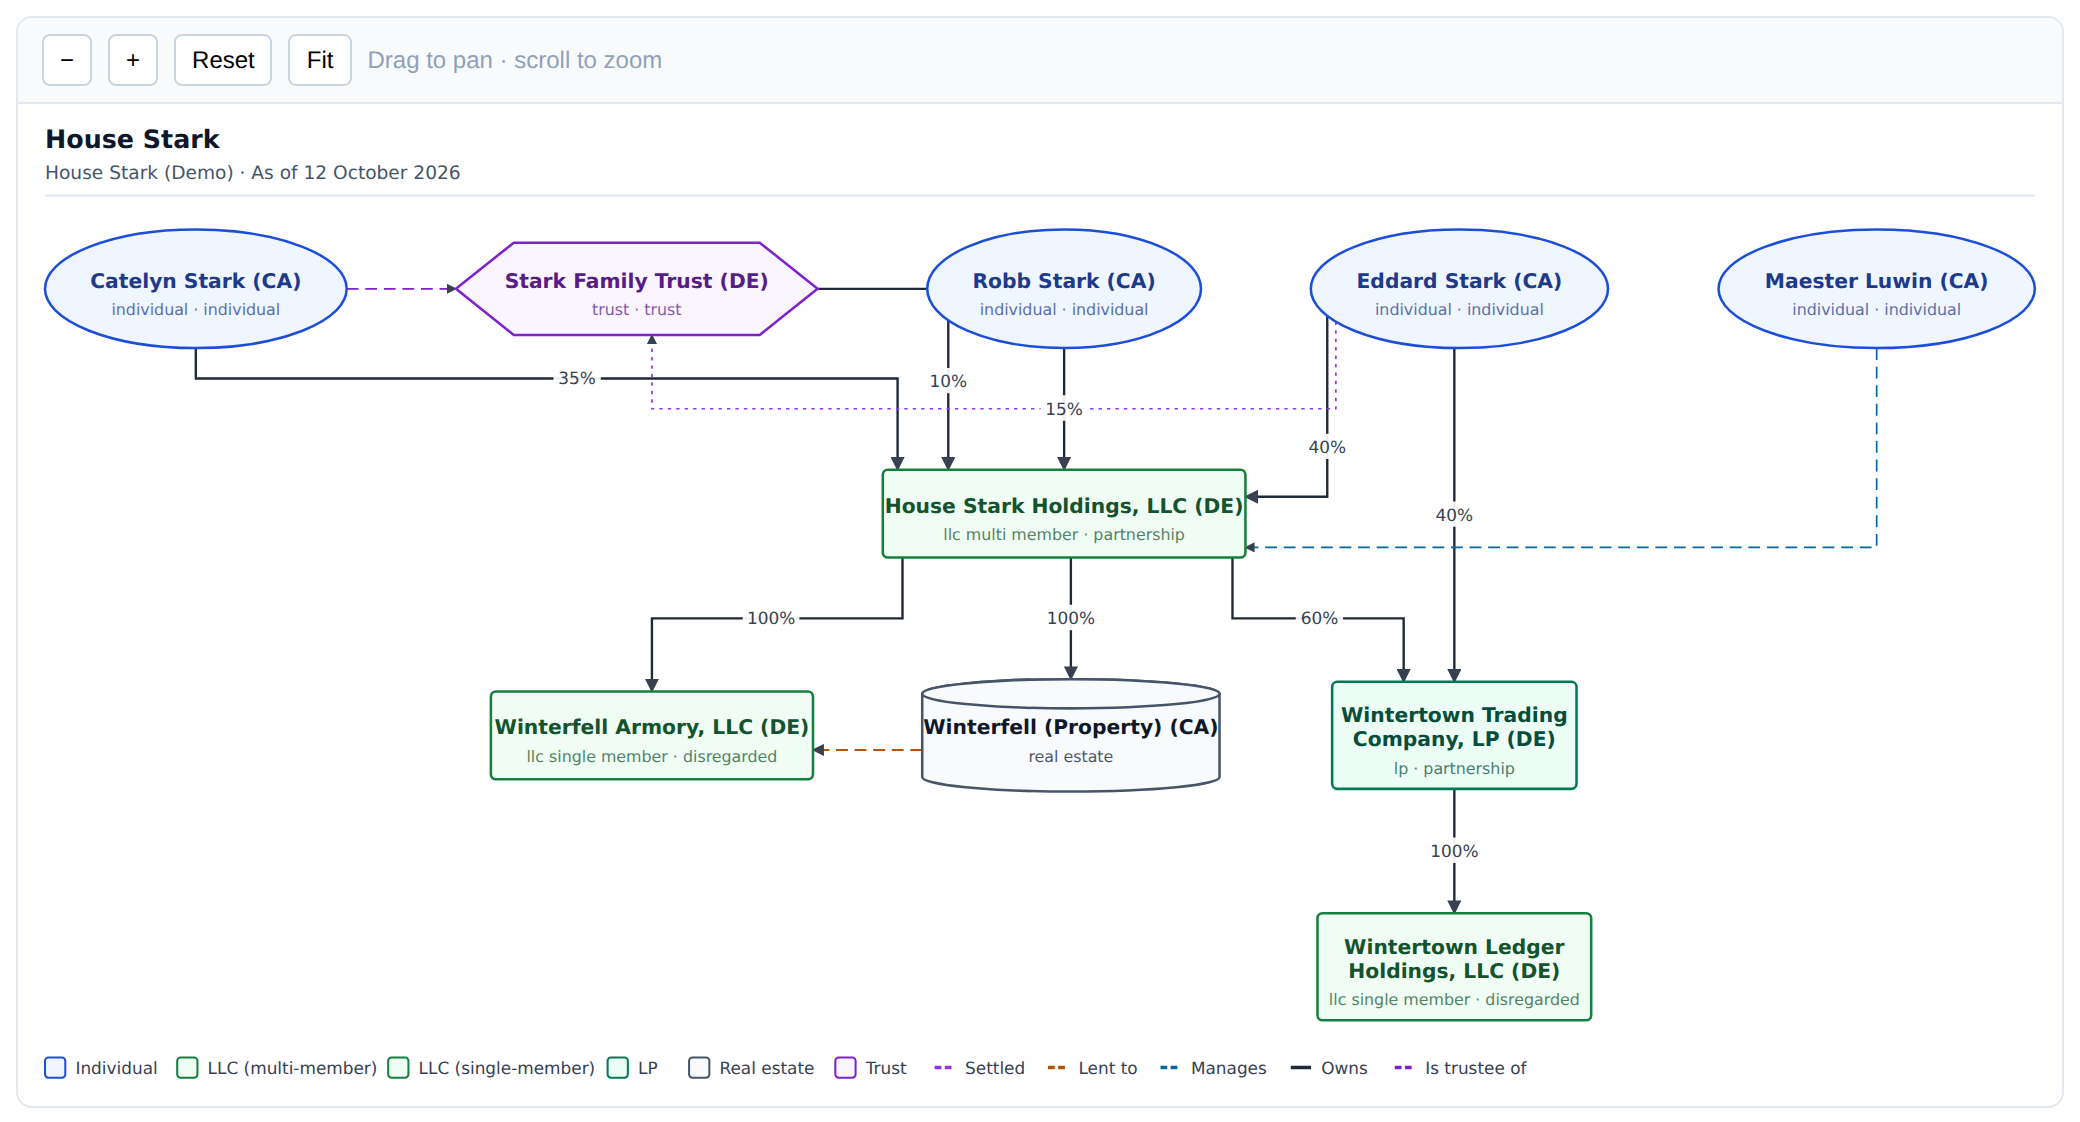Click the 'Drag to pan · scroll to zoom' hint

click(x=515, y=60)
